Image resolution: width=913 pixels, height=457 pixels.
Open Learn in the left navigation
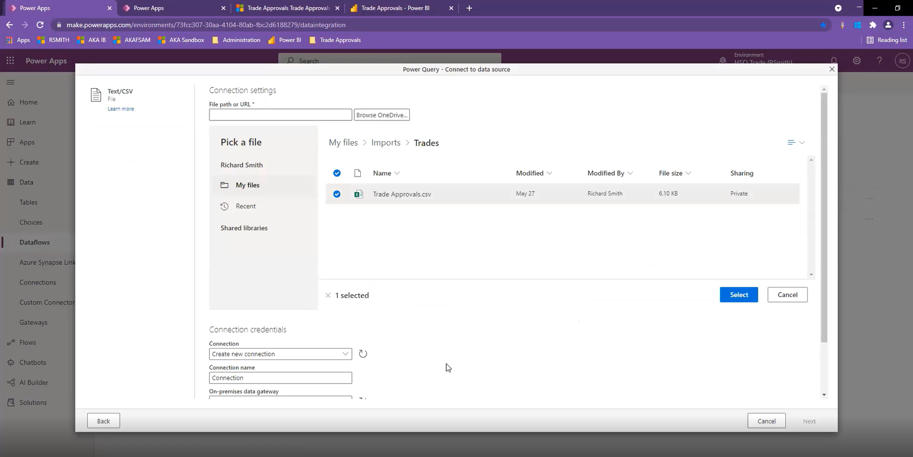click(27, 122)
